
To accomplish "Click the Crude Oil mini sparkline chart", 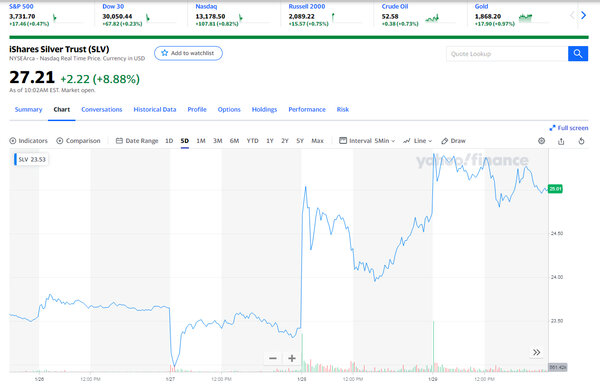I will [x=432, y=18].
